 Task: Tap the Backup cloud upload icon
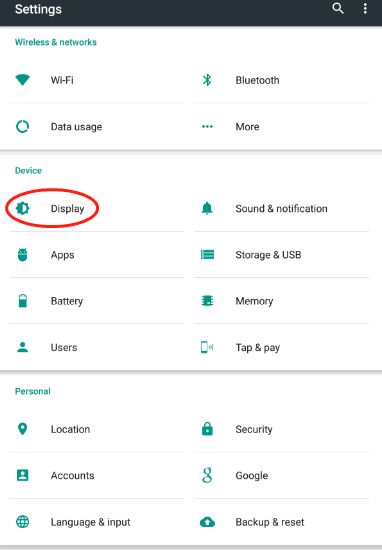207,522
